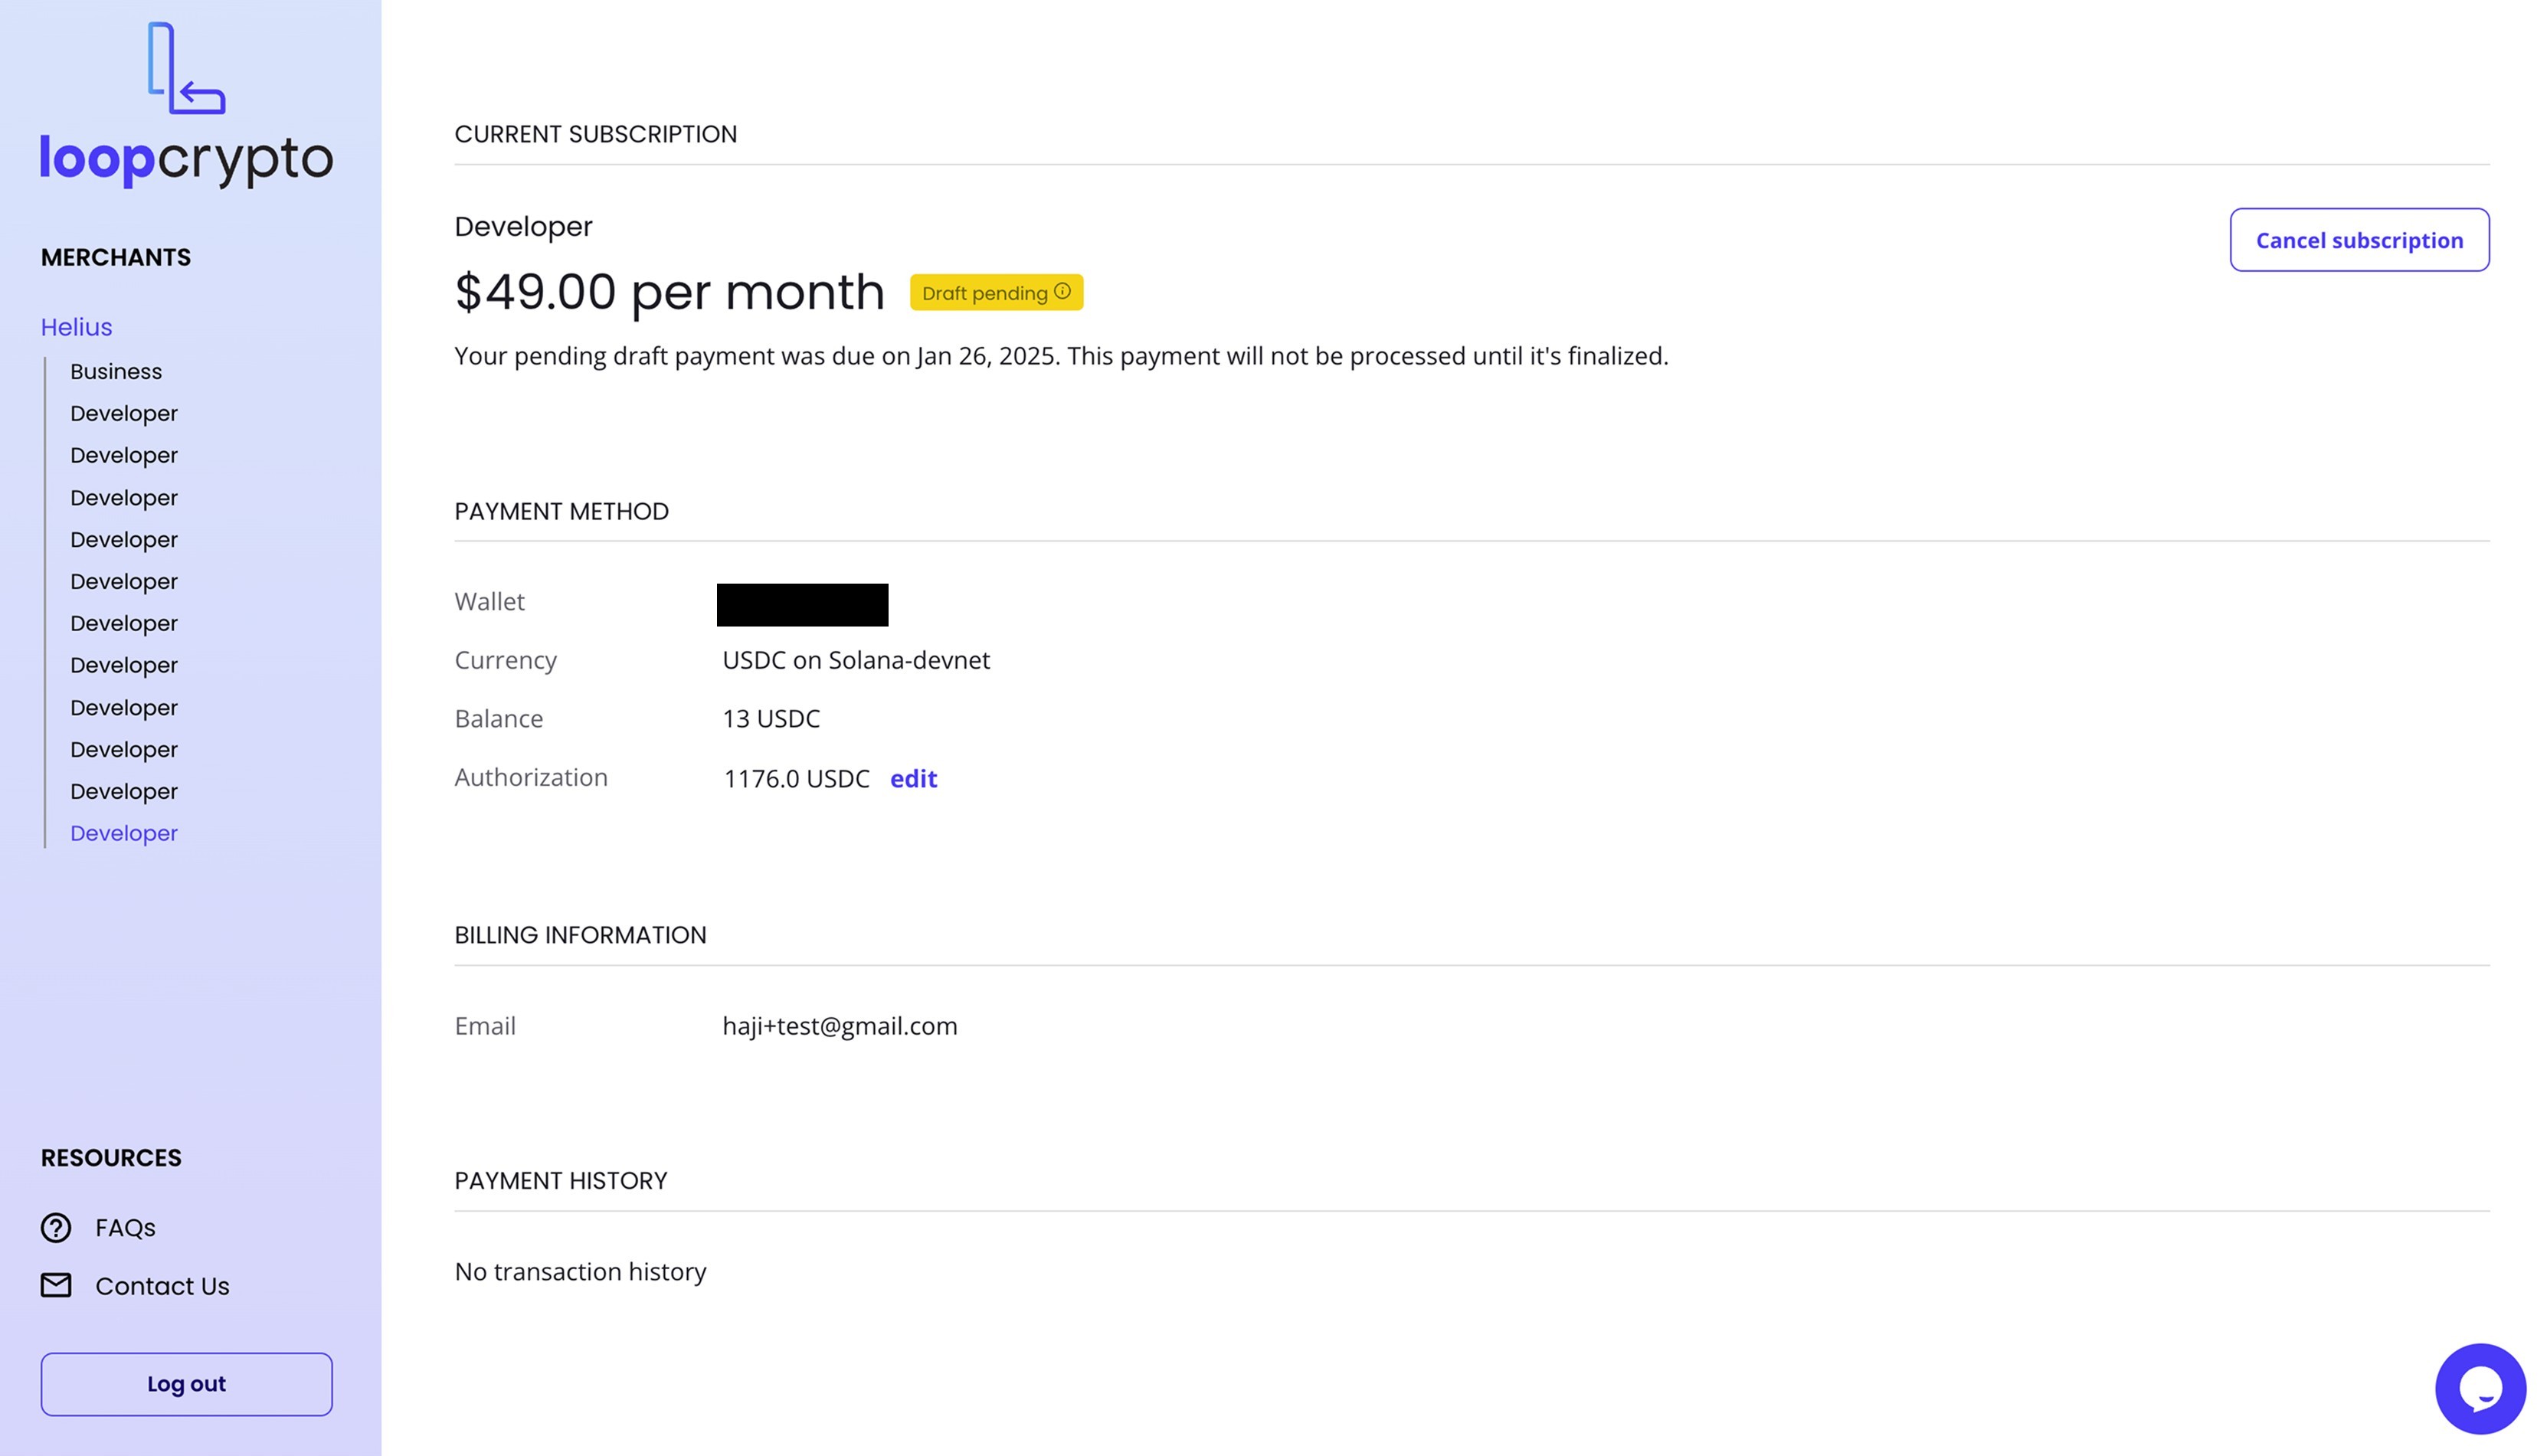The height and width of the screenshot is (1456, 2547).
Task: Click the redacted wallet address
Action: point(802,605)
